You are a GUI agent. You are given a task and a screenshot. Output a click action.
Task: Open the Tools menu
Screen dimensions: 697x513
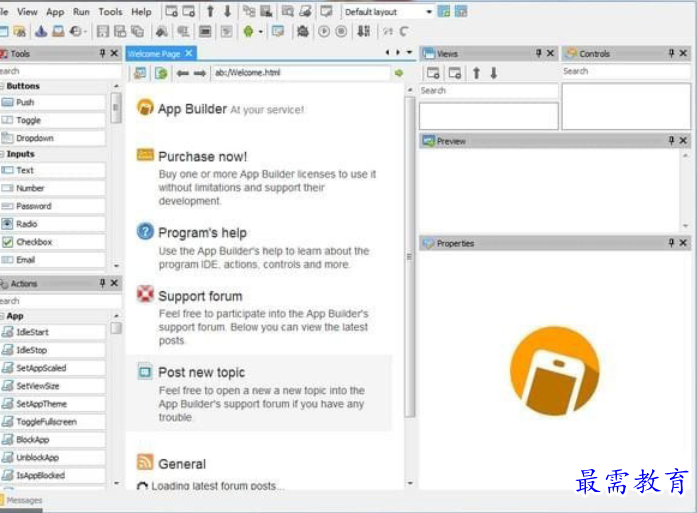[x=110, y=12]
